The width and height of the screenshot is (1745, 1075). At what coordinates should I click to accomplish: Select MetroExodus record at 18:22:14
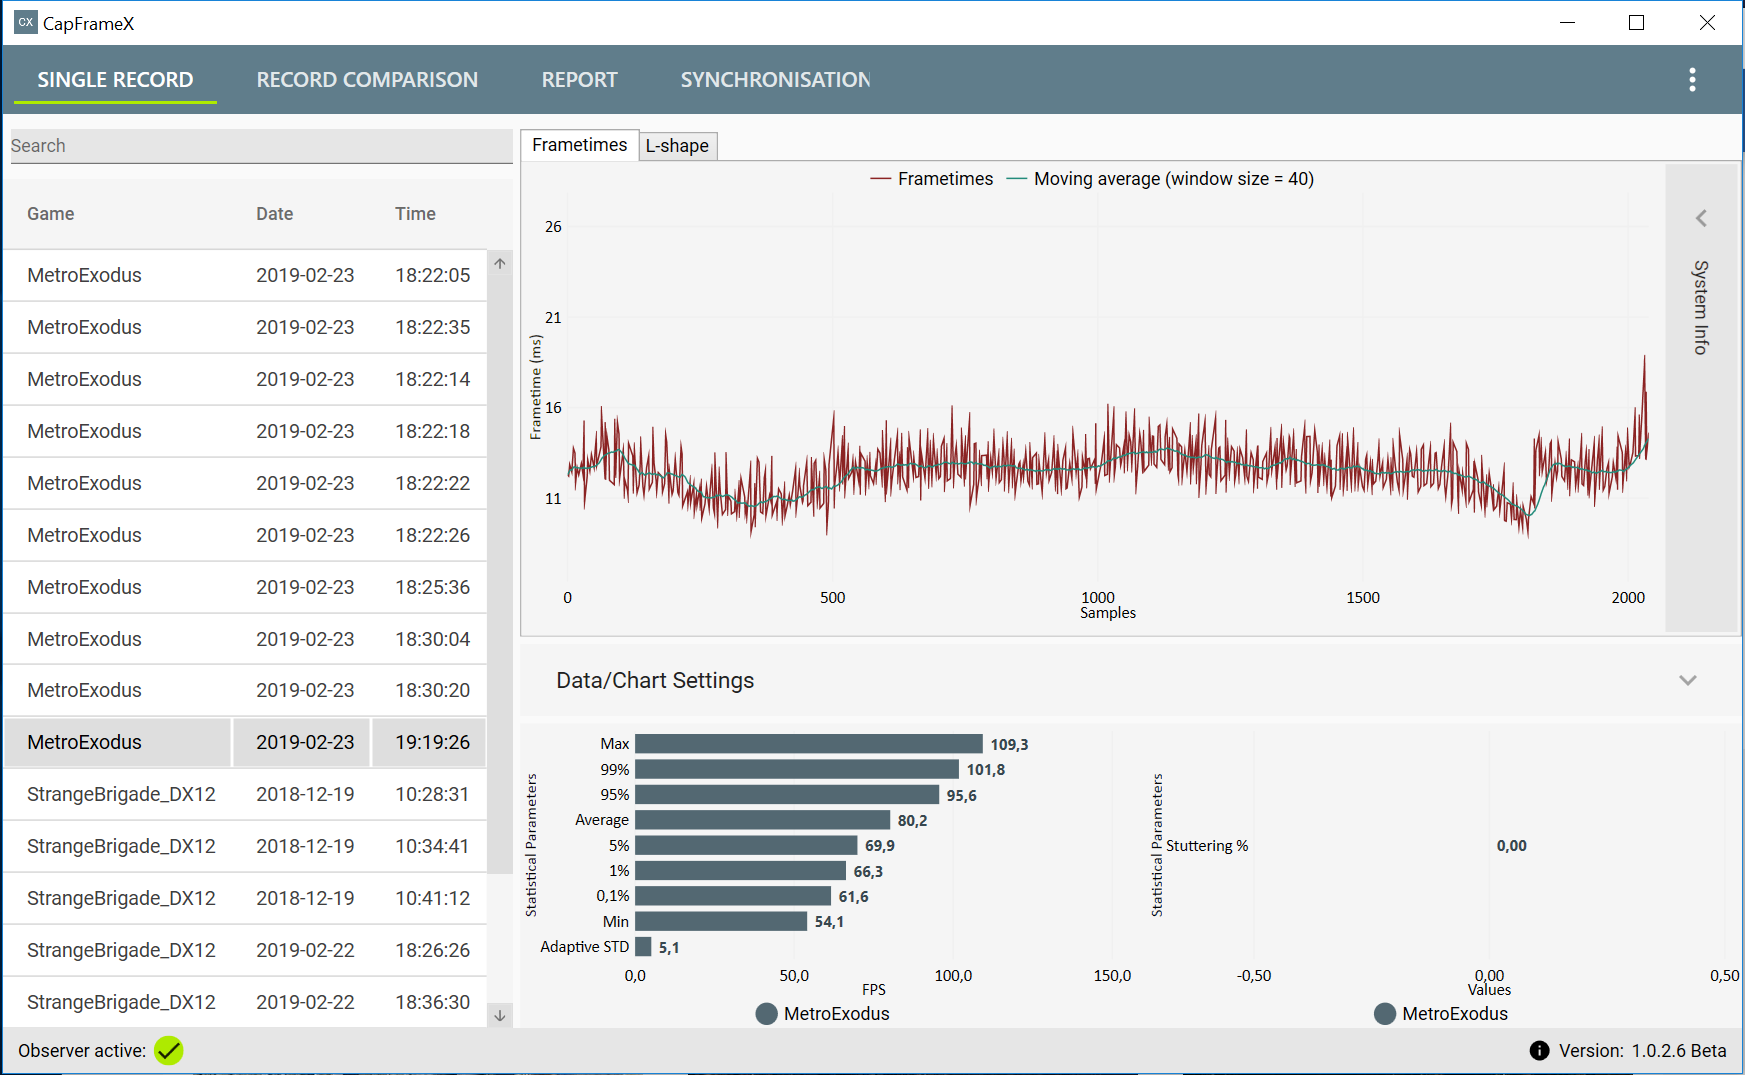tap(245, 379)
